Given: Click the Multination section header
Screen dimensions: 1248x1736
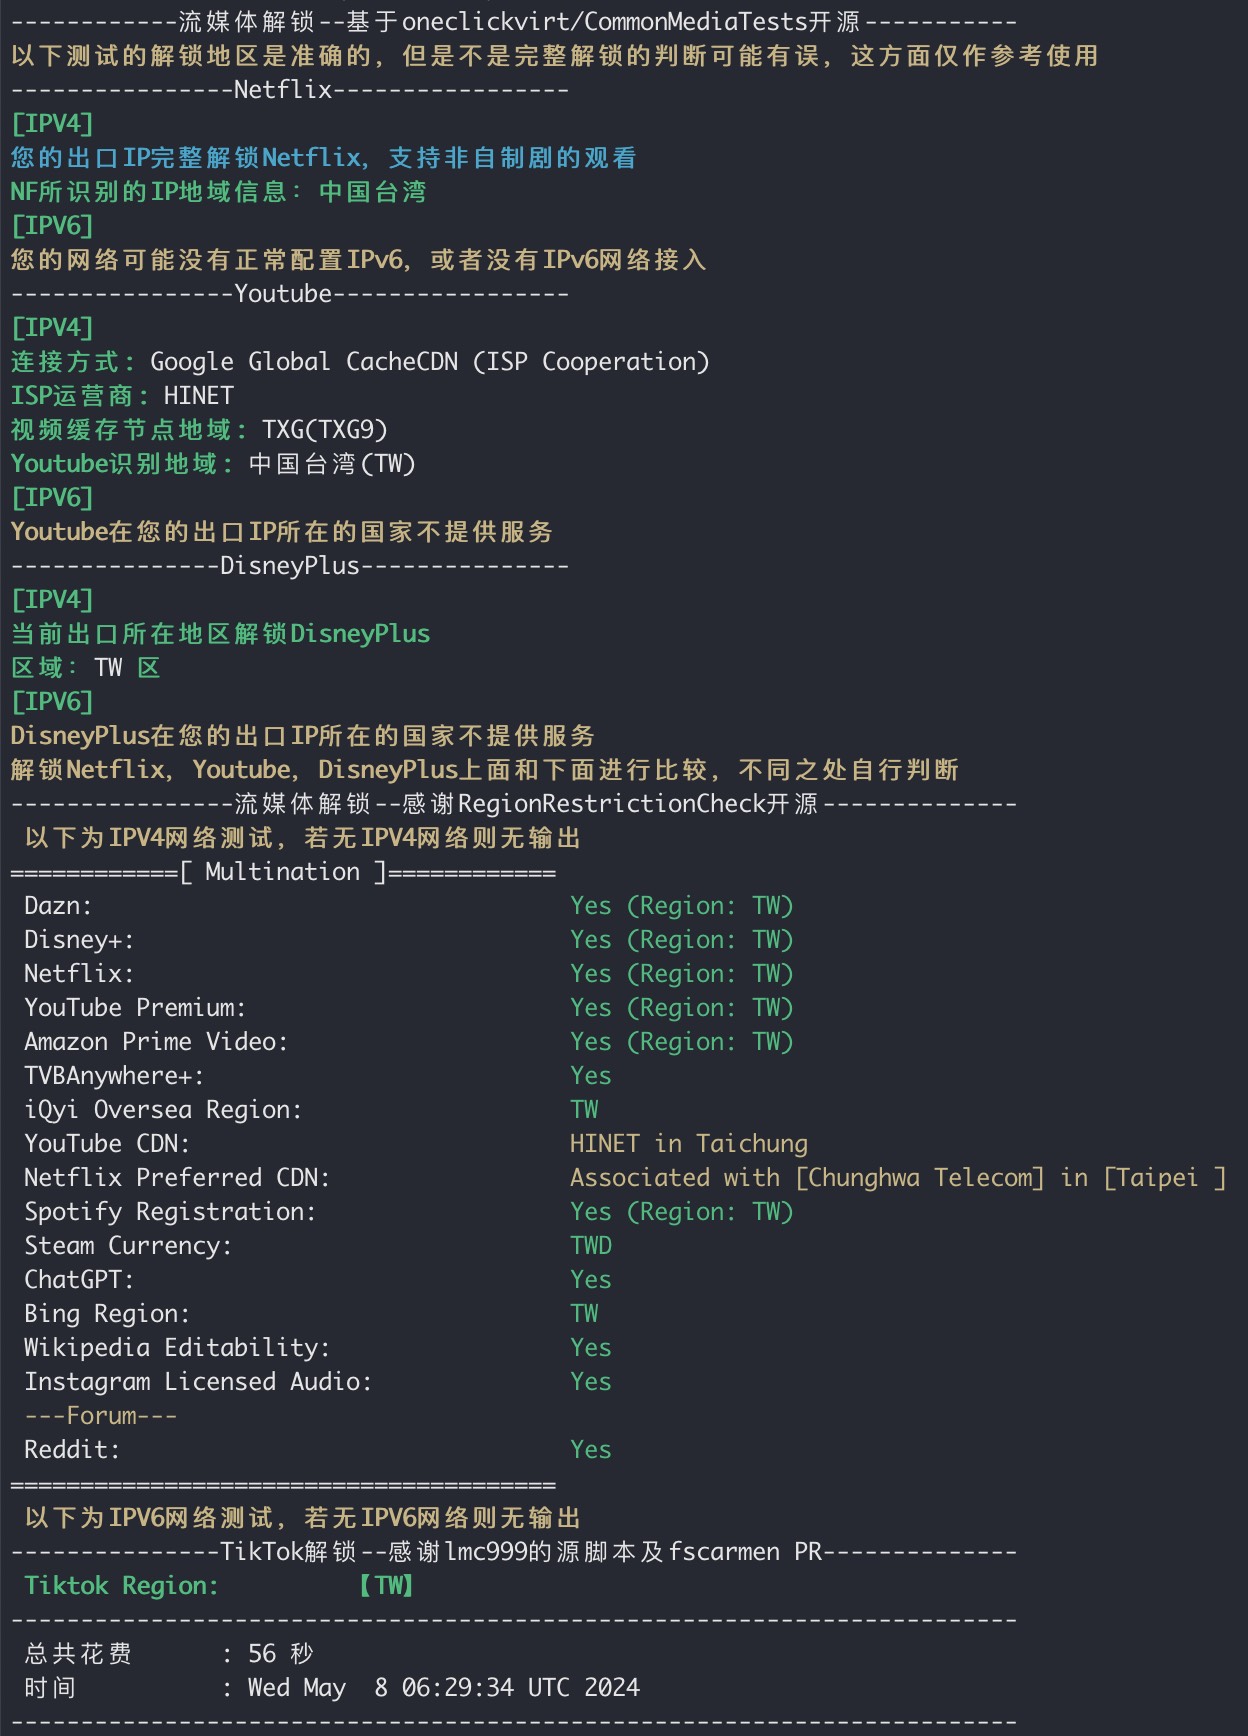Looking at the screenshot, I should pyautogui.click(x=283, y=872).
